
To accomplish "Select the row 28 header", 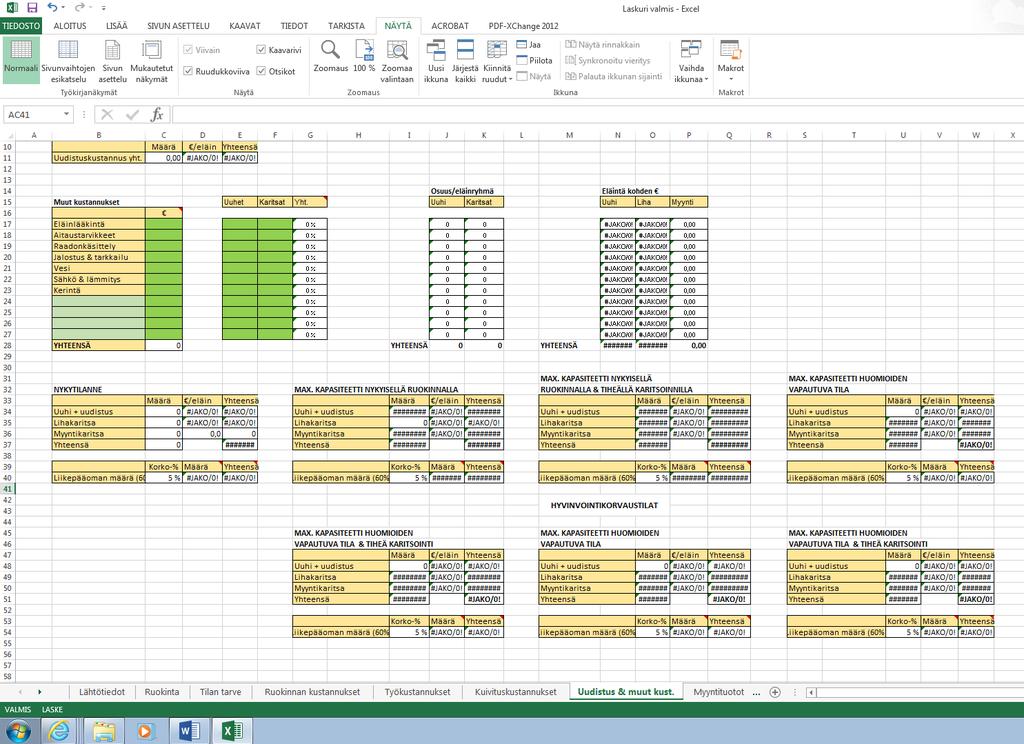I will click(7, 346).
